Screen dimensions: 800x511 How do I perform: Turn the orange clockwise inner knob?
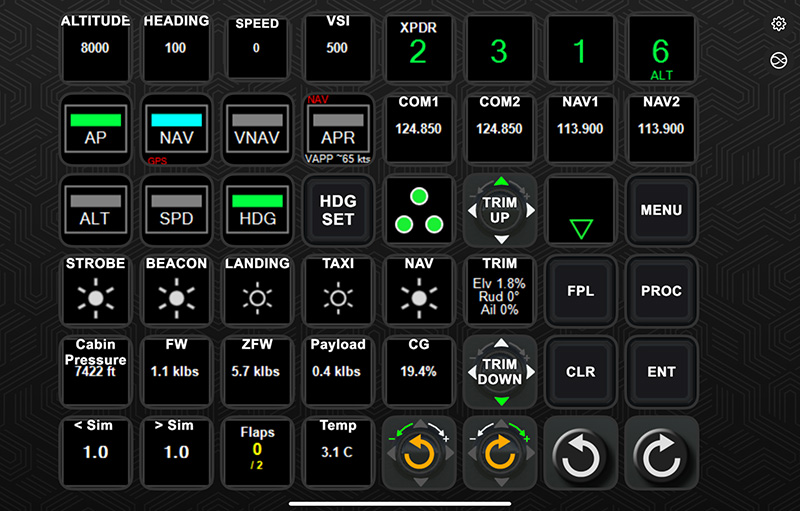(x=500, y=453)
